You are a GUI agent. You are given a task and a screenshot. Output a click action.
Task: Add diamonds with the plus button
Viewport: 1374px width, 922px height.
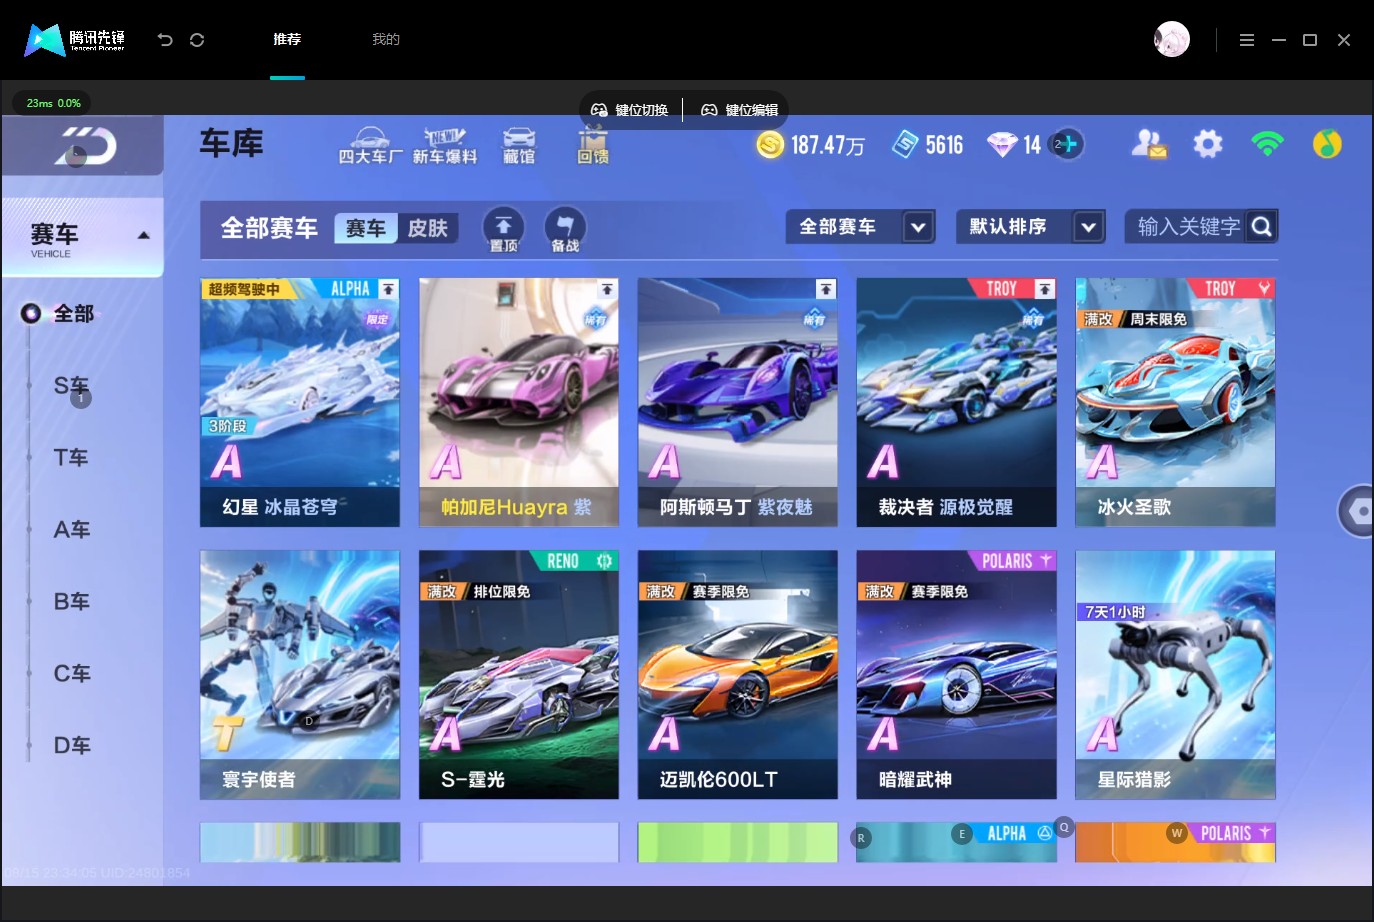pos(1067,144)
